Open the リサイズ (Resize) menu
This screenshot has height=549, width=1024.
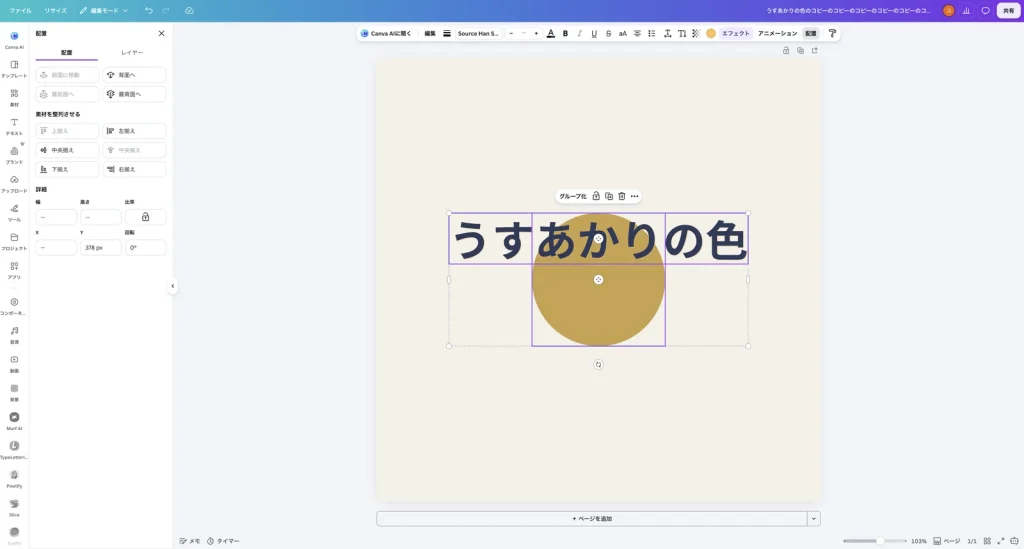tap(56, 10)
